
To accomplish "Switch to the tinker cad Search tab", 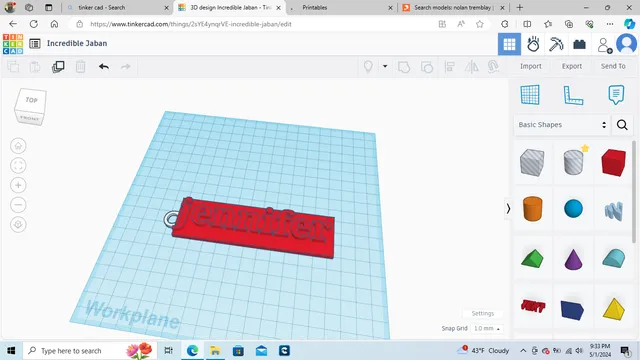I will (118, 7).
